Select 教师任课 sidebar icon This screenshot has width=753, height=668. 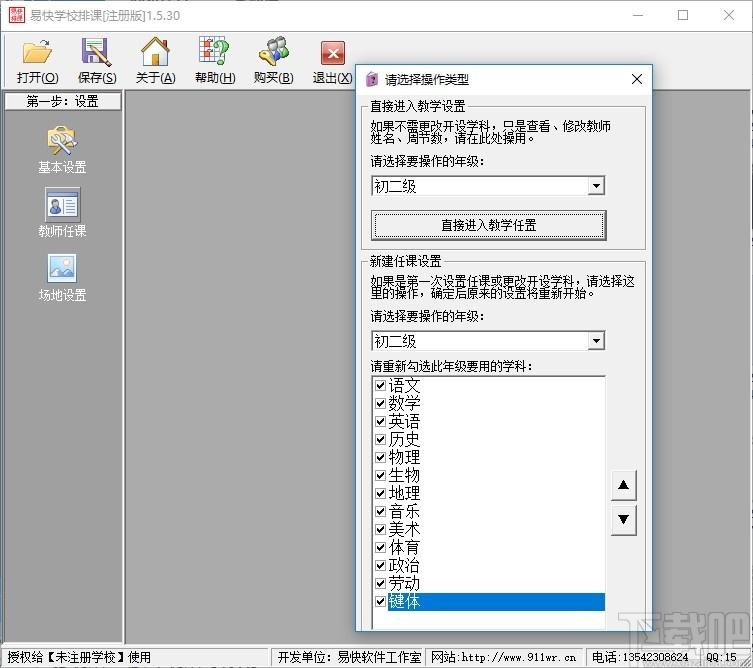pyautogui.click(x=62, y=206)
